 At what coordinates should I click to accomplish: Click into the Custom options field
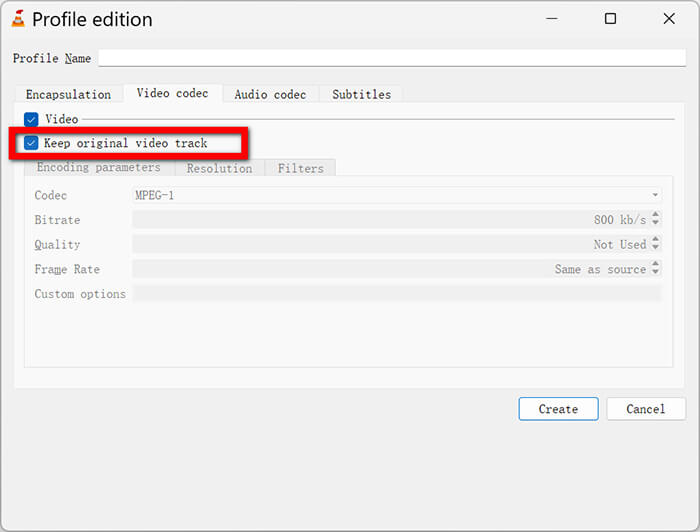[x=396, y=294]
